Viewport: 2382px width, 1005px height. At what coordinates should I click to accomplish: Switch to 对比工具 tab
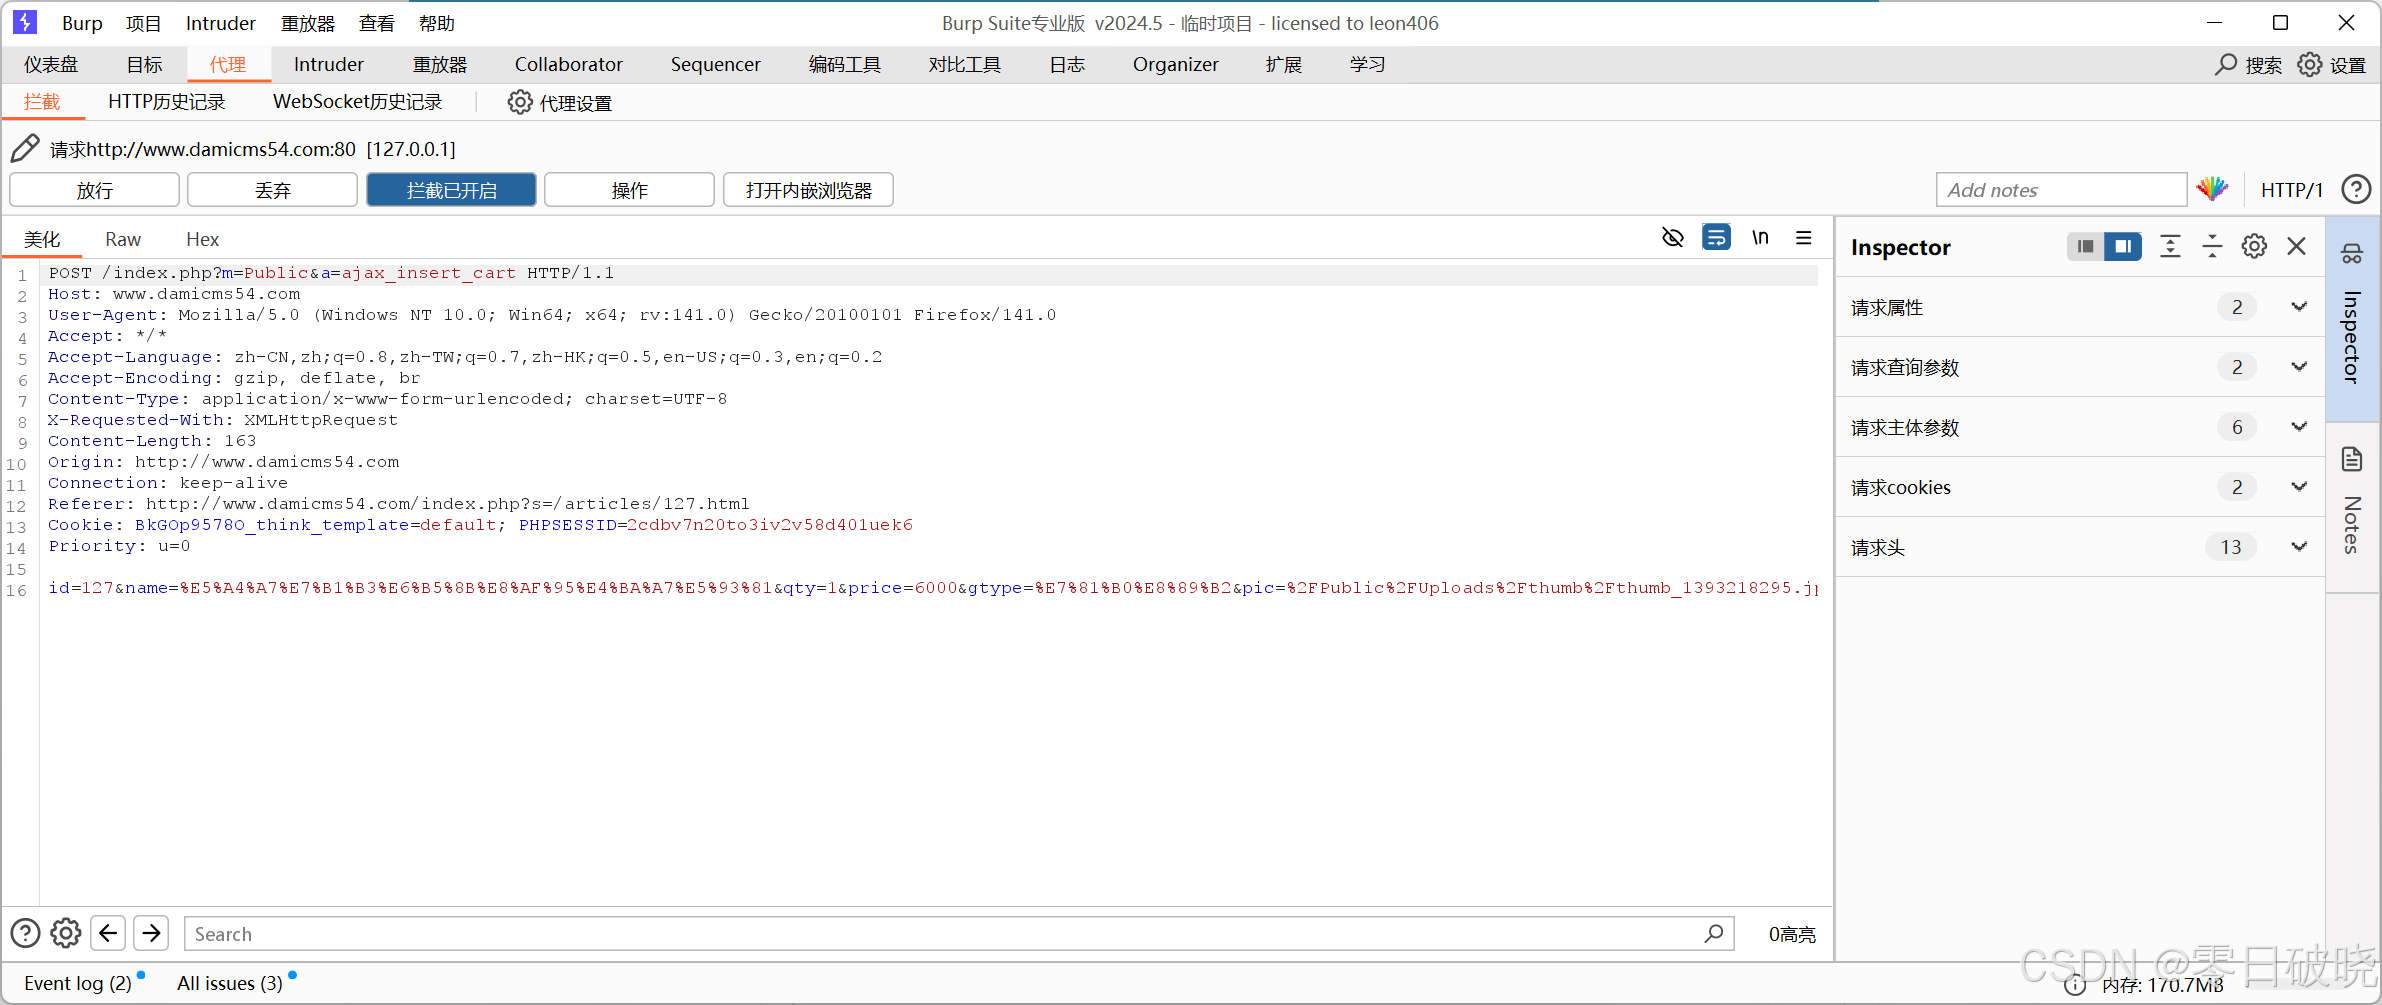[x=965, y=65]
